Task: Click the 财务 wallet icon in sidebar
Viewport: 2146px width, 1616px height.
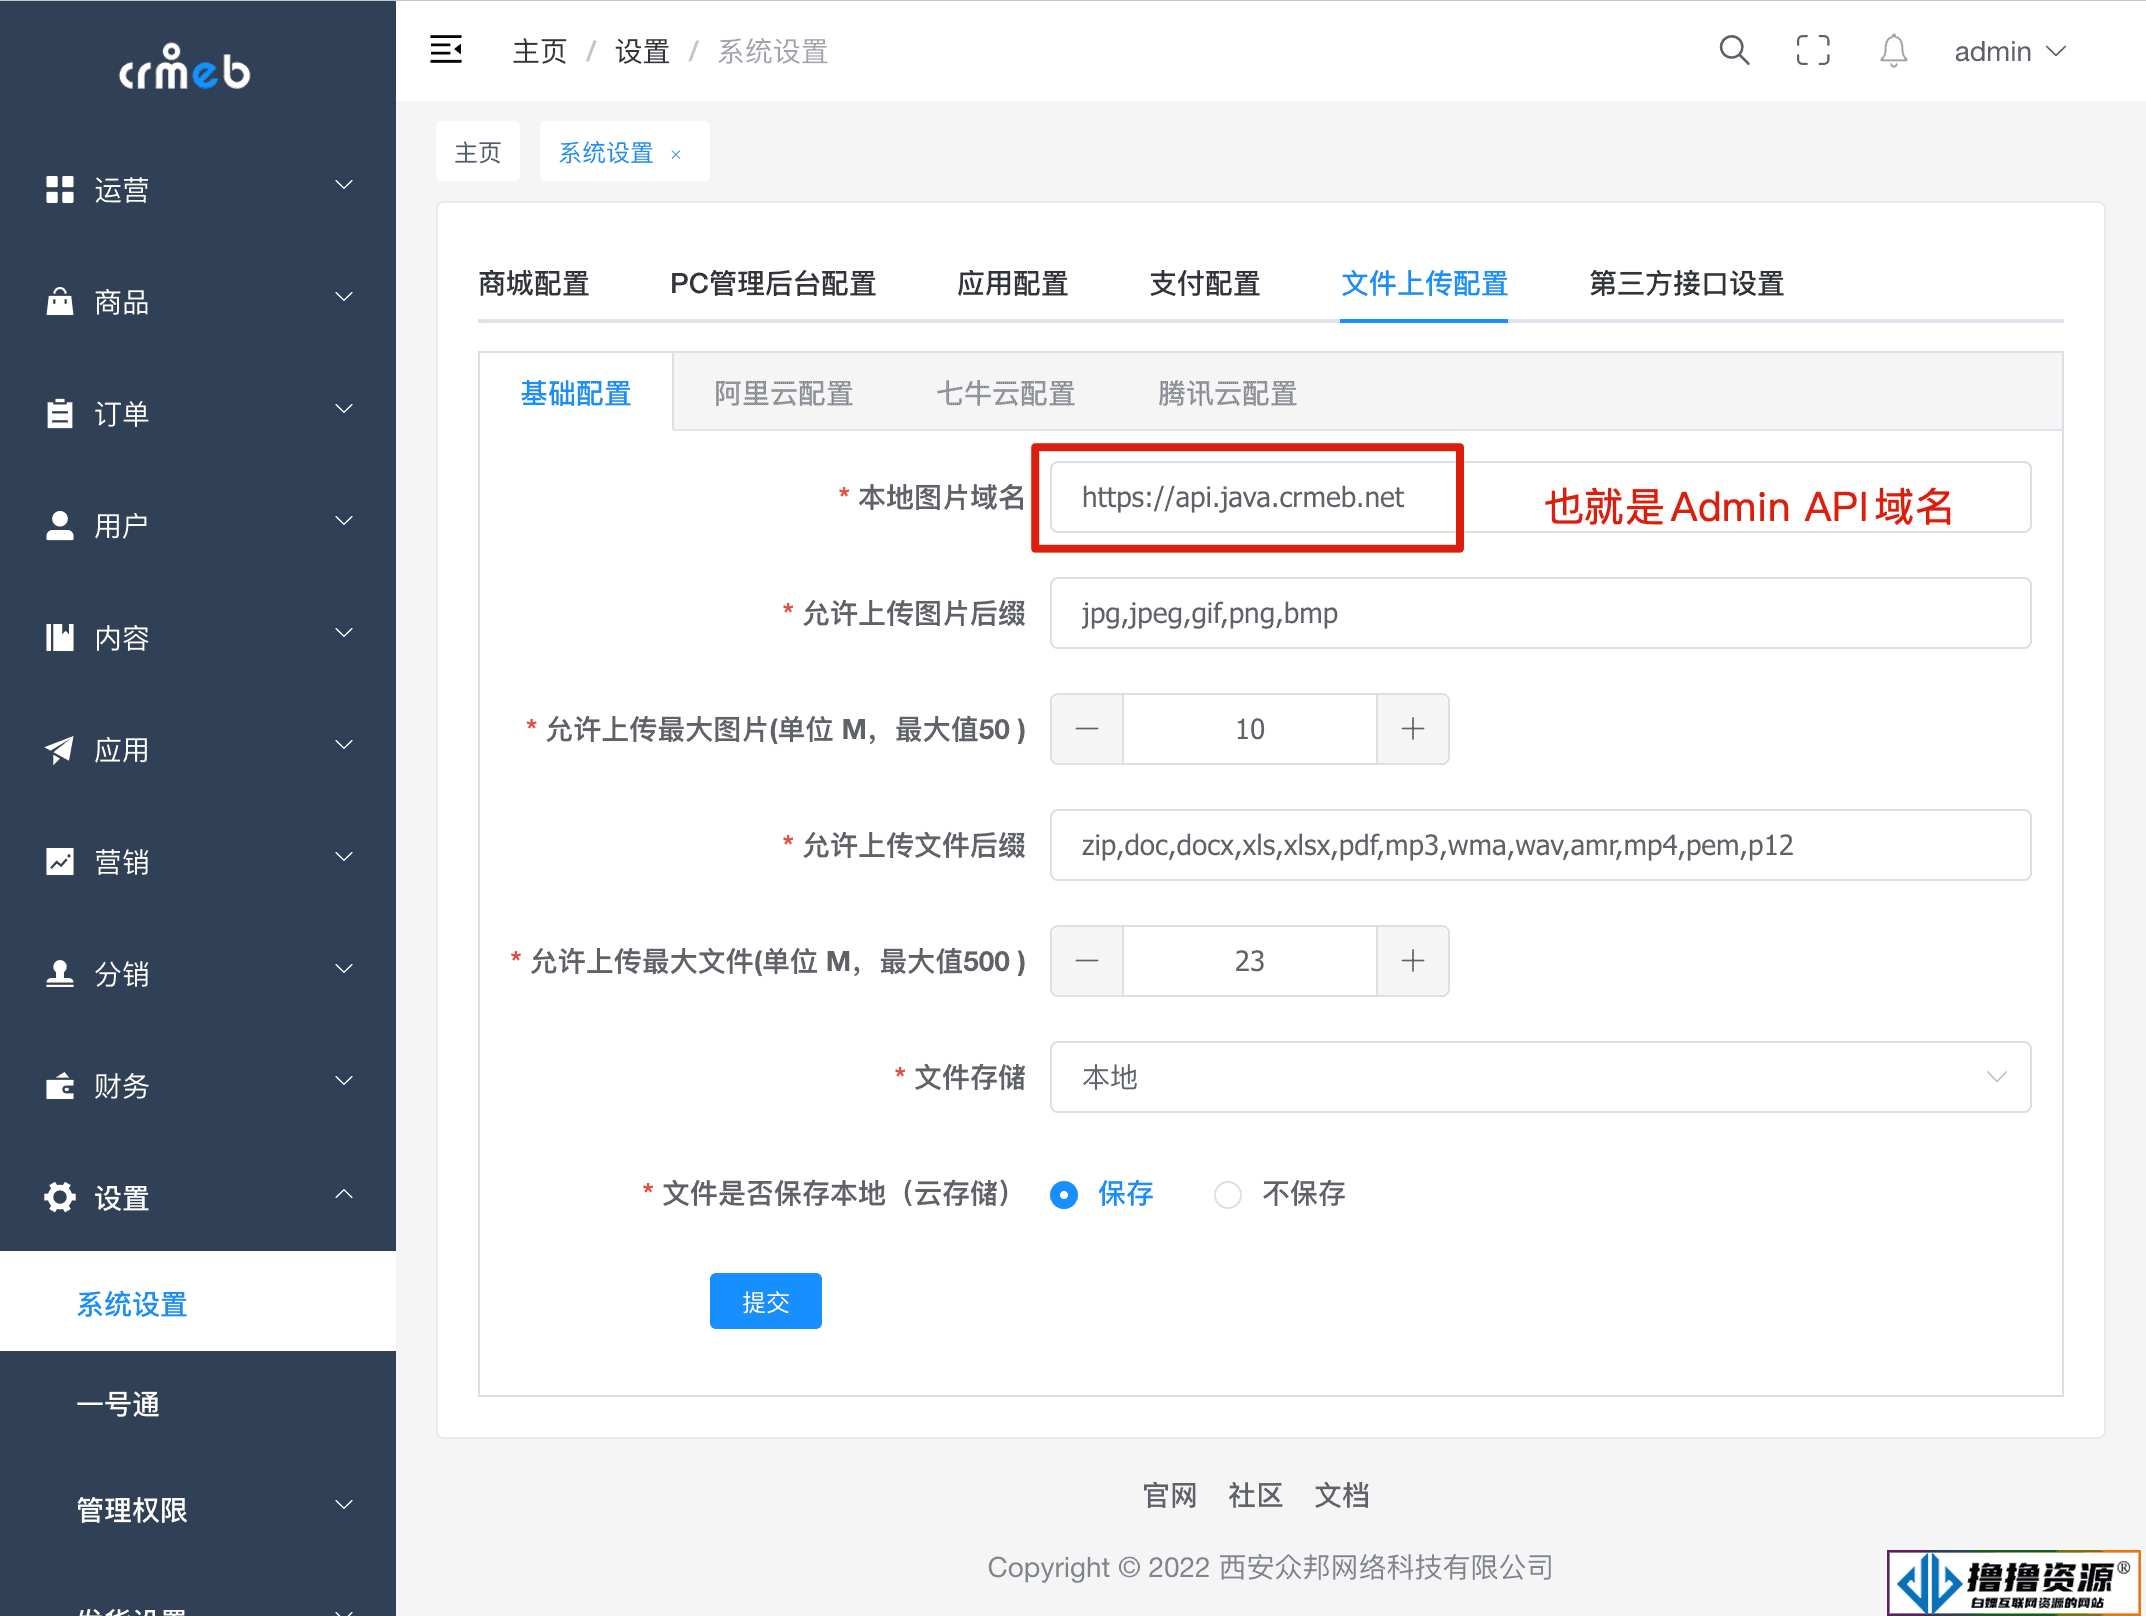Action: coord(60,1085)
